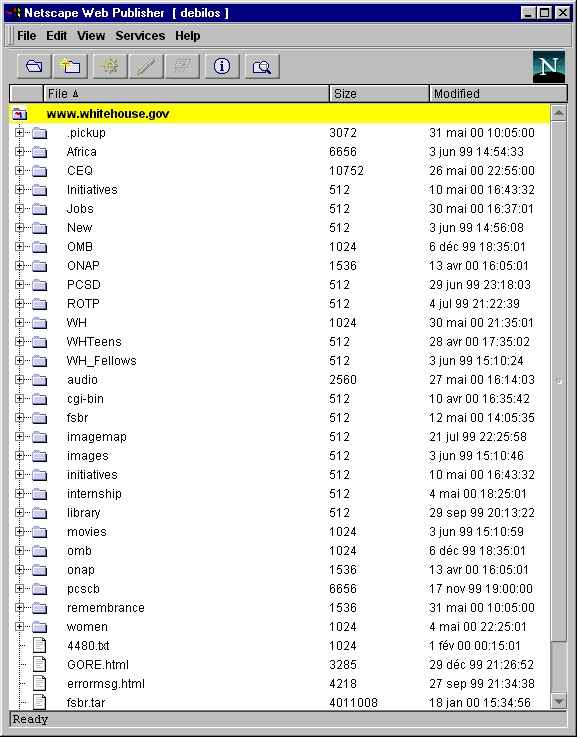Click the document icon beside GORE.html

coord(39,664)
